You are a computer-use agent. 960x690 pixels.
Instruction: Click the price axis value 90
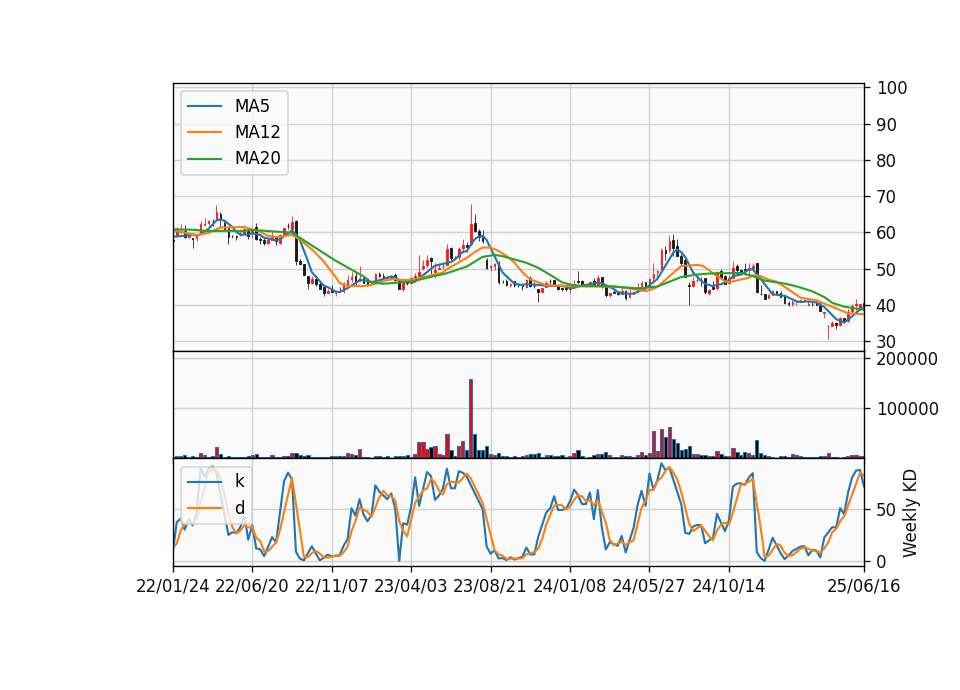[x=887, y=125]
